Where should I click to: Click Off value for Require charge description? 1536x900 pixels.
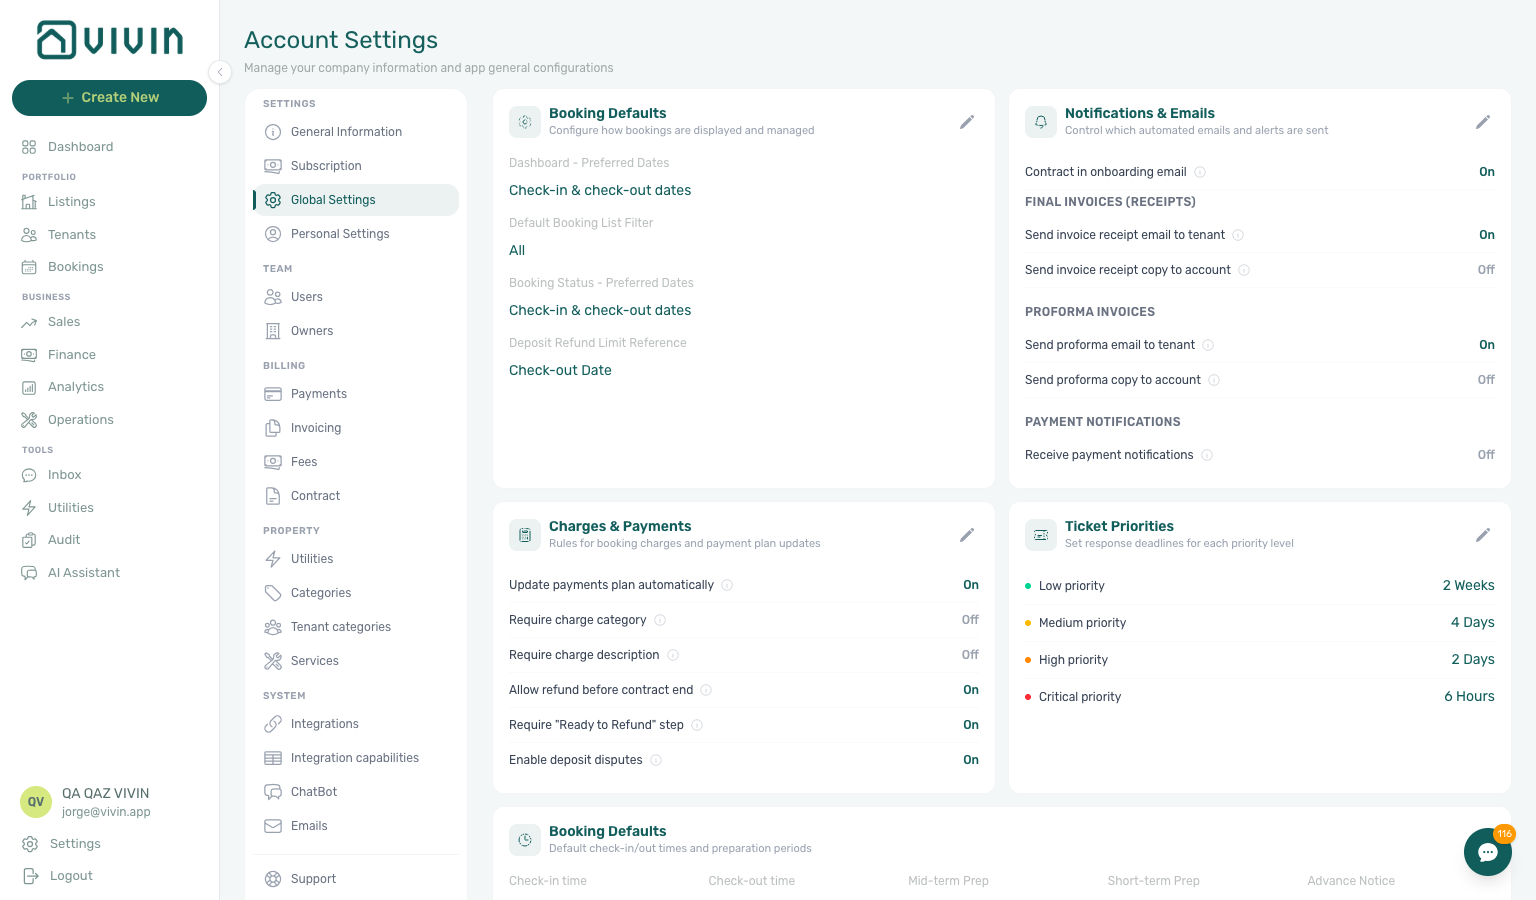[970, 655]
